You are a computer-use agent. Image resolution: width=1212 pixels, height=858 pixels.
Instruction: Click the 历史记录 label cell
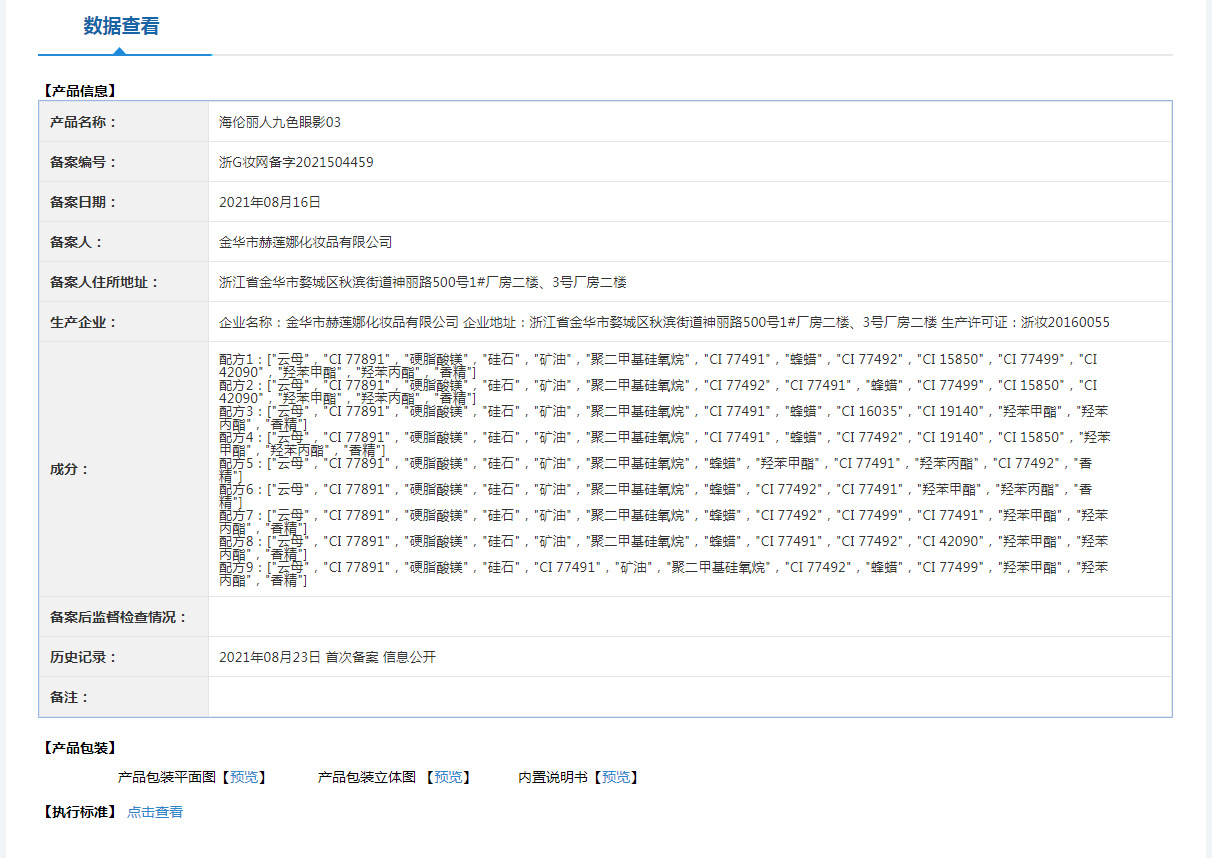coord(124,657)
